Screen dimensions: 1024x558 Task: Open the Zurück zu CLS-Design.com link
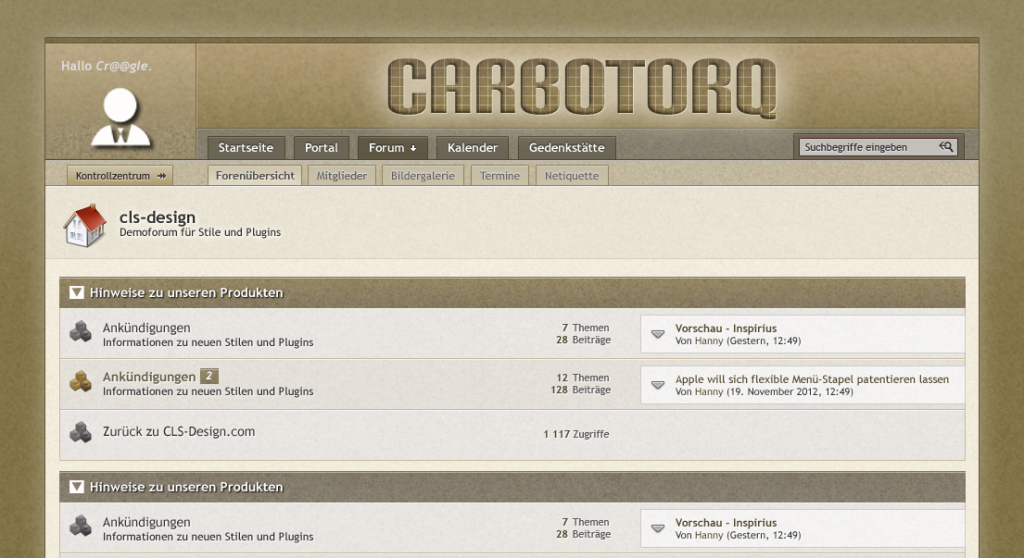click(179, 432)
